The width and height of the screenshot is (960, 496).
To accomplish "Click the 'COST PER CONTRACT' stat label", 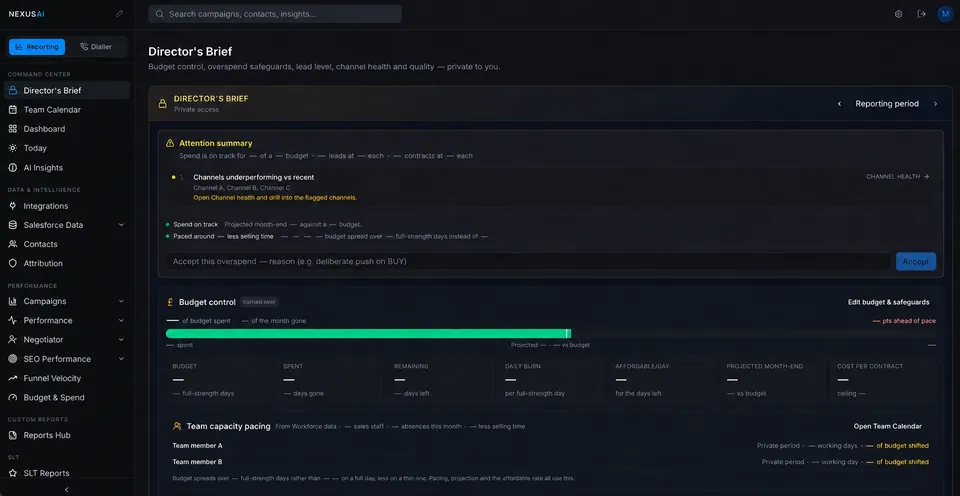I will click(x=870, y=366).
